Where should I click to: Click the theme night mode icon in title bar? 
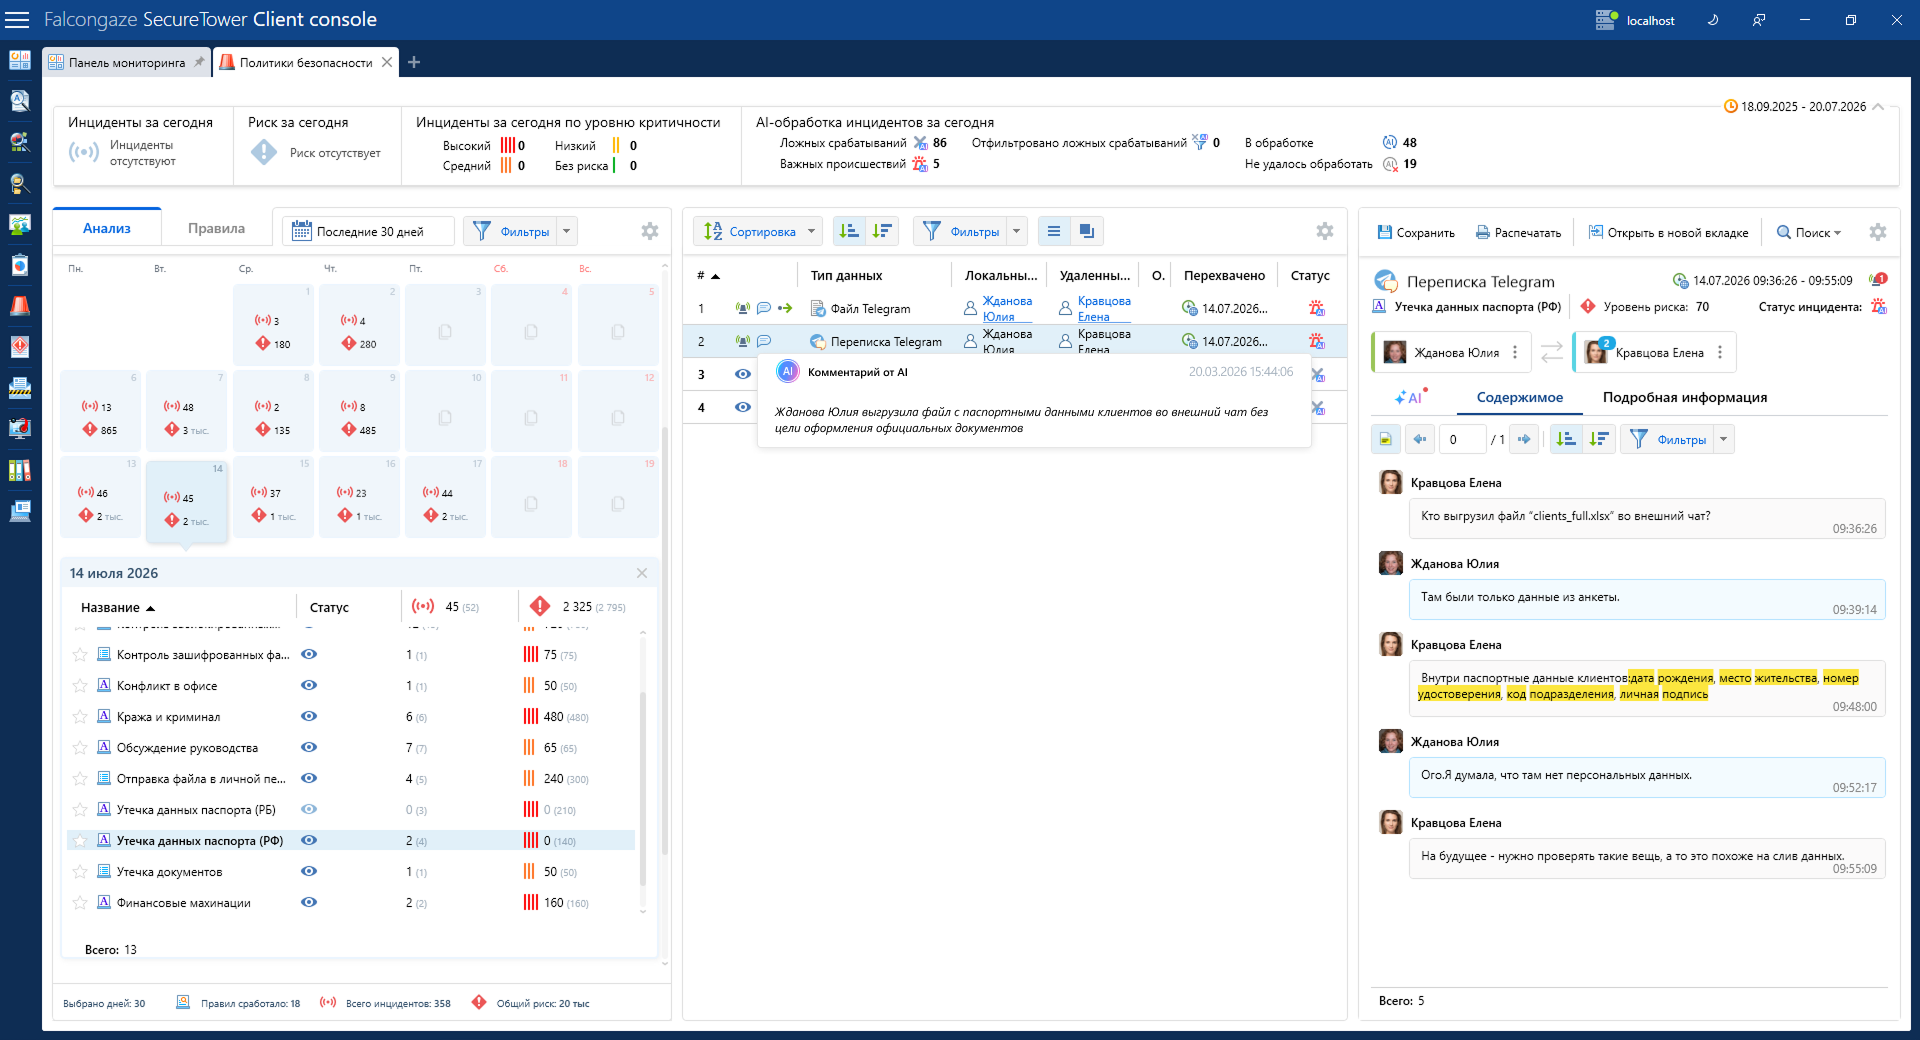[x=1713, y=20]
